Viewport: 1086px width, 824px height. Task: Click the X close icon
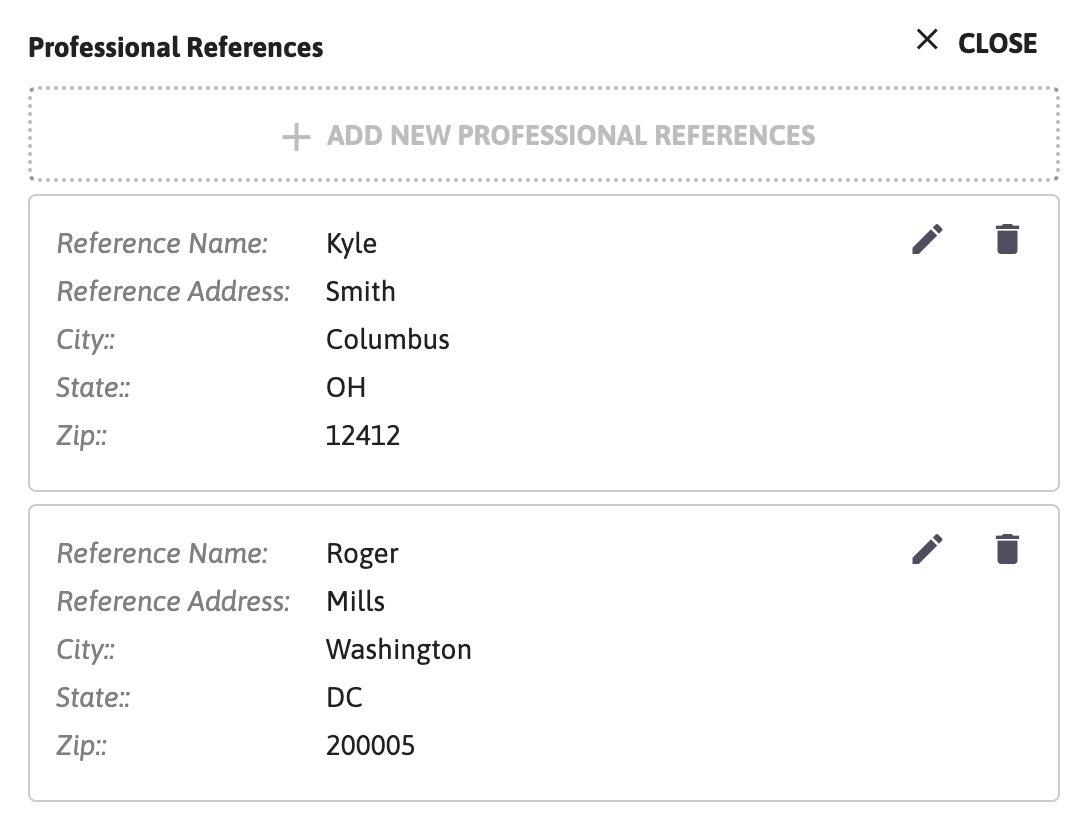tap(927, 40)
